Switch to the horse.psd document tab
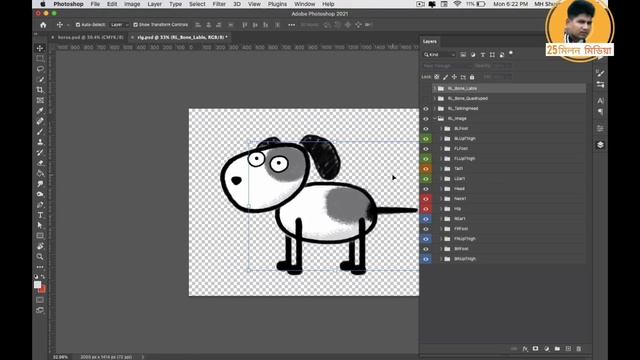 click(90, 37)
